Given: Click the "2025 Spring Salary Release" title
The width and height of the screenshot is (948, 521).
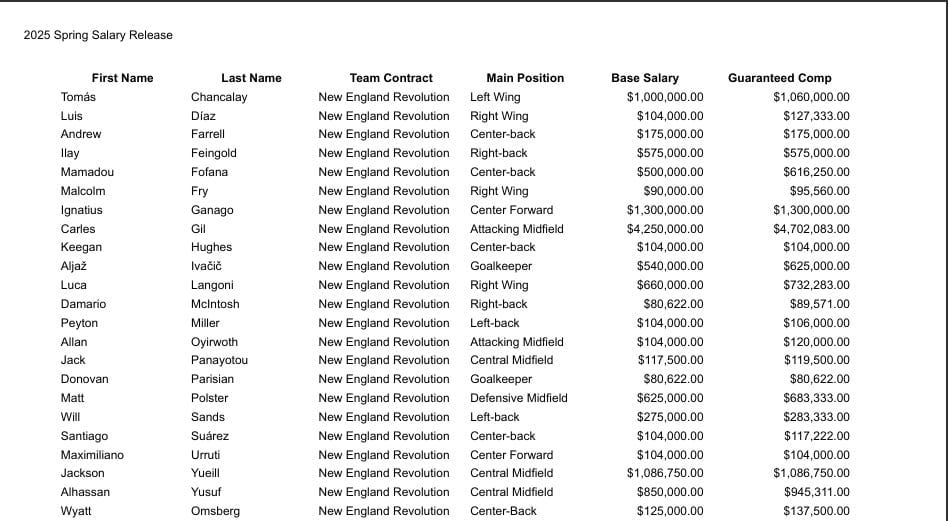Looking at the screenshot, I should click(x=98, y=35).
